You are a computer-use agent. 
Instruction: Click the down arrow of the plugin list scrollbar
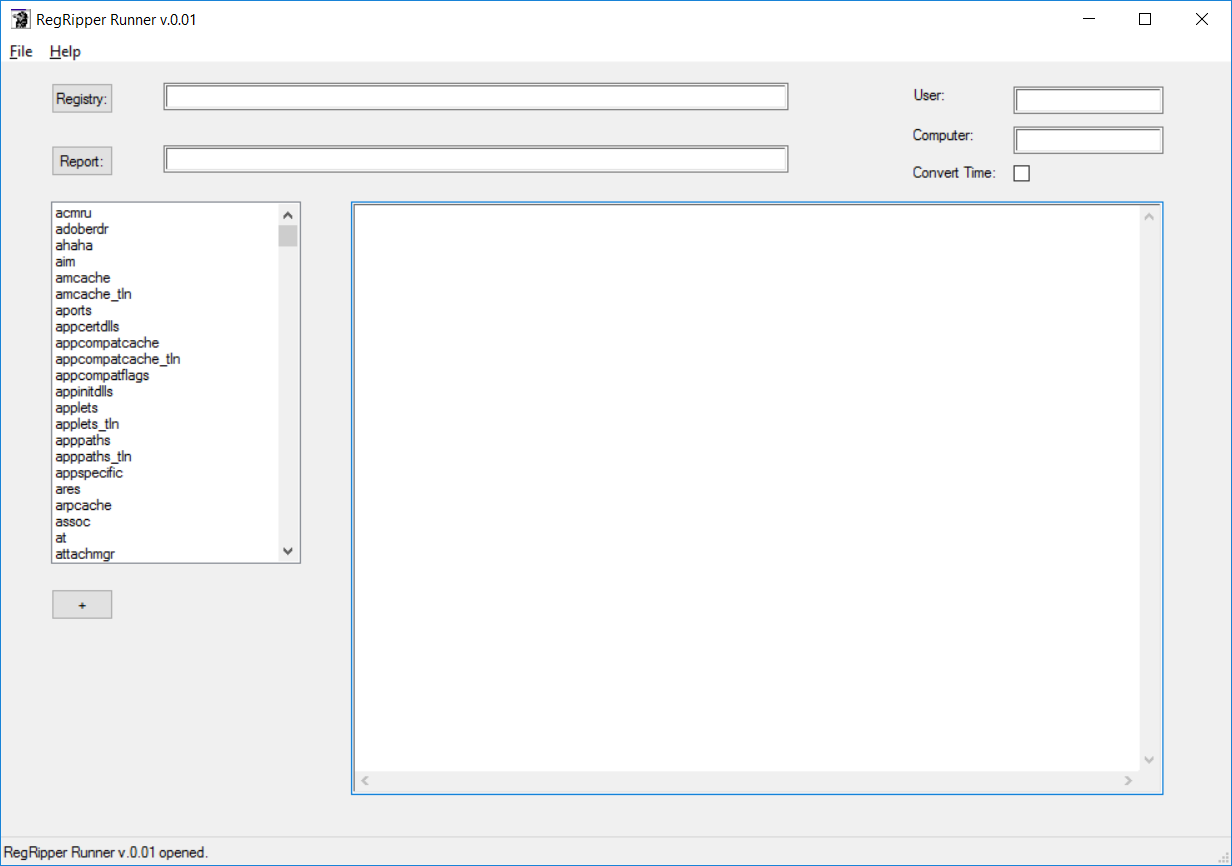[287, 551]
